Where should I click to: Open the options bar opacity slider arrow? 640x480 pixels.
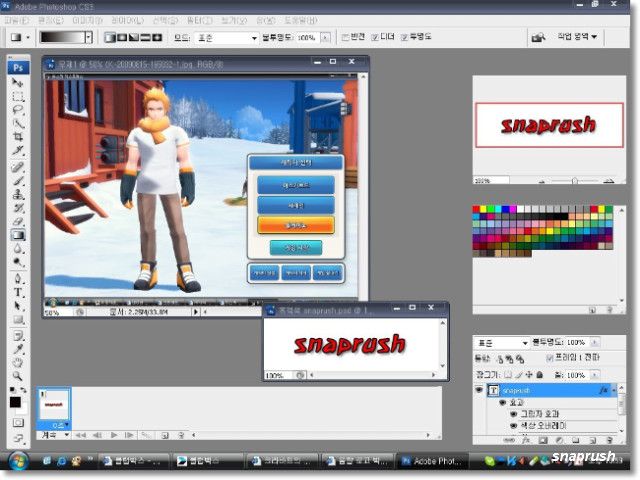pos(325,38)
